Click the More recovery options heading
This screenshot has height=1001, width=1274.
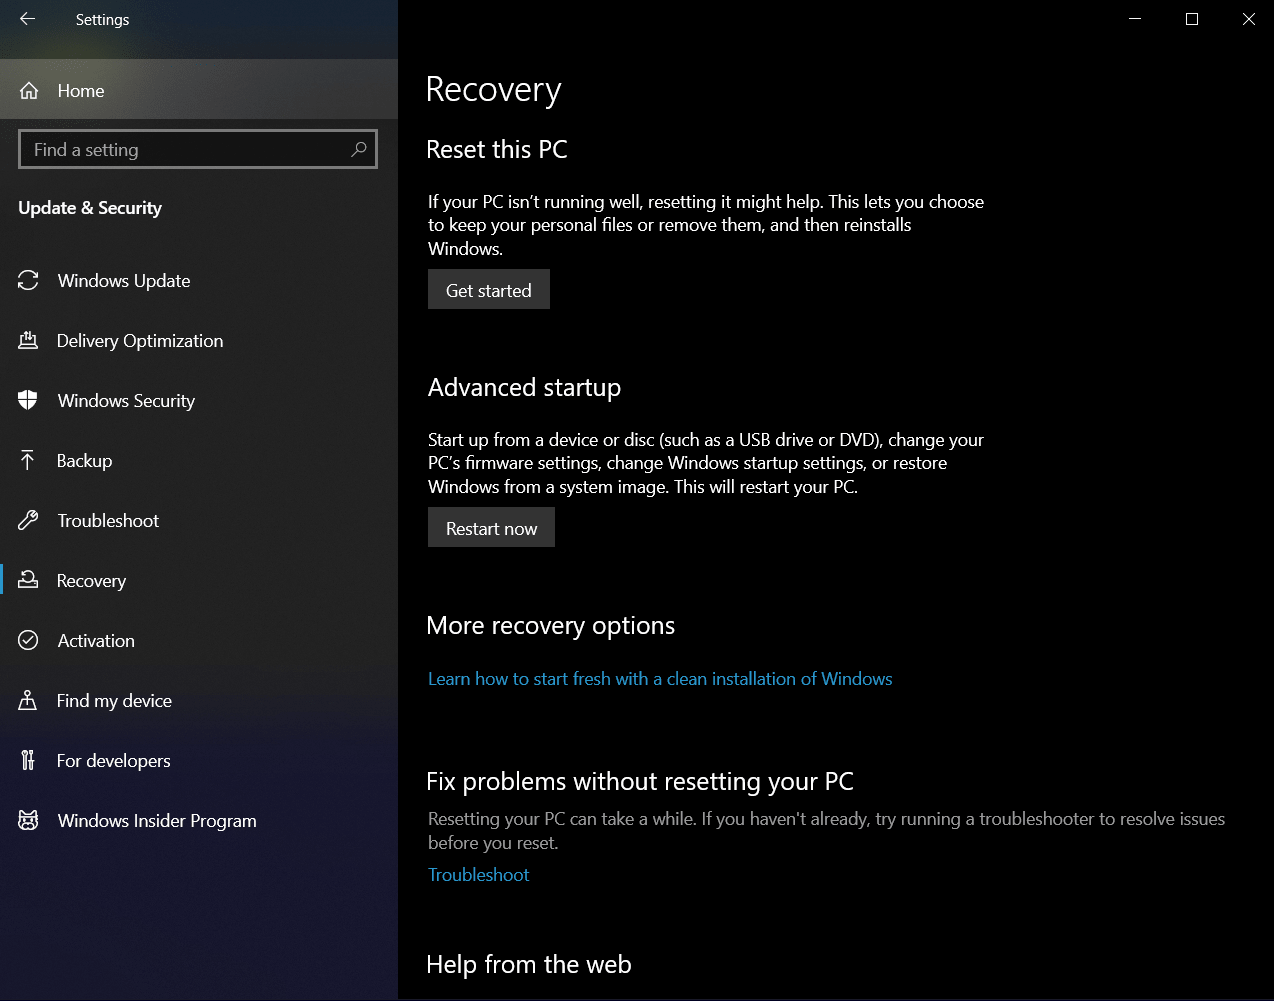551,626
